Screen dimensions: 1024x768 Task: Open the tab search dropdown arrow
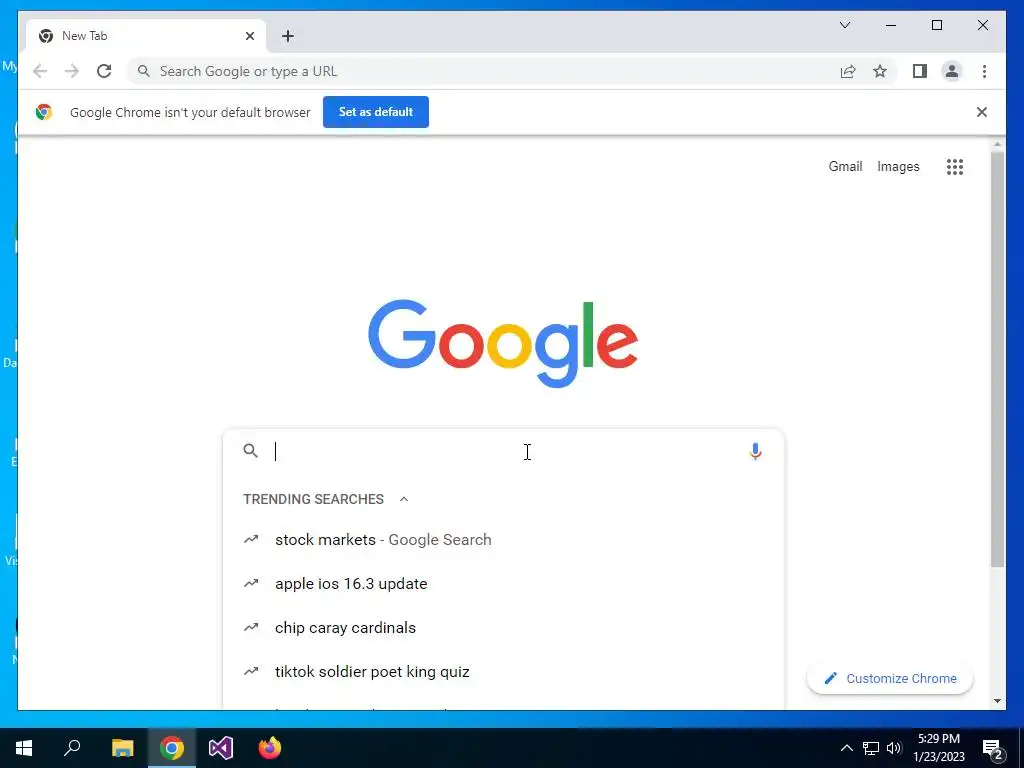tap(844, 25)
